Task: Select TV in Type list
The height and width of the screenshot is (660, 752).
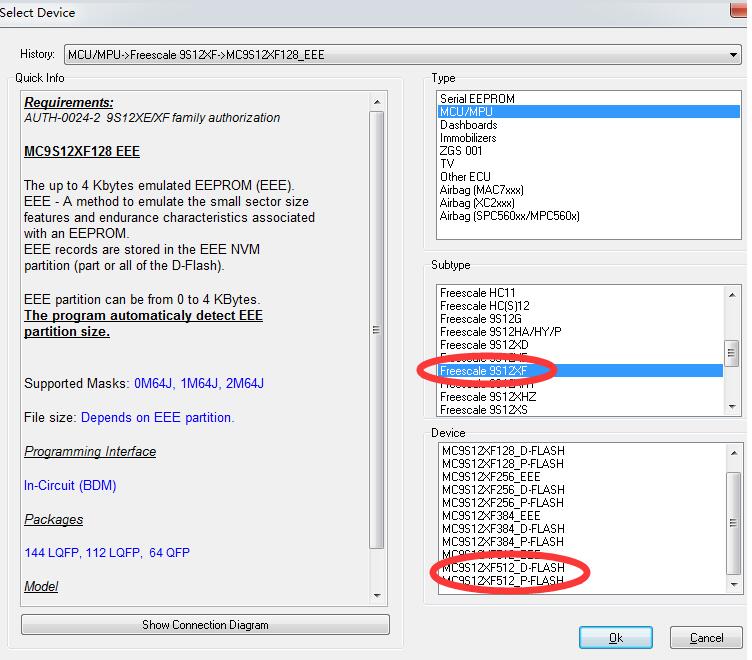Action: [x=588, y=164]
